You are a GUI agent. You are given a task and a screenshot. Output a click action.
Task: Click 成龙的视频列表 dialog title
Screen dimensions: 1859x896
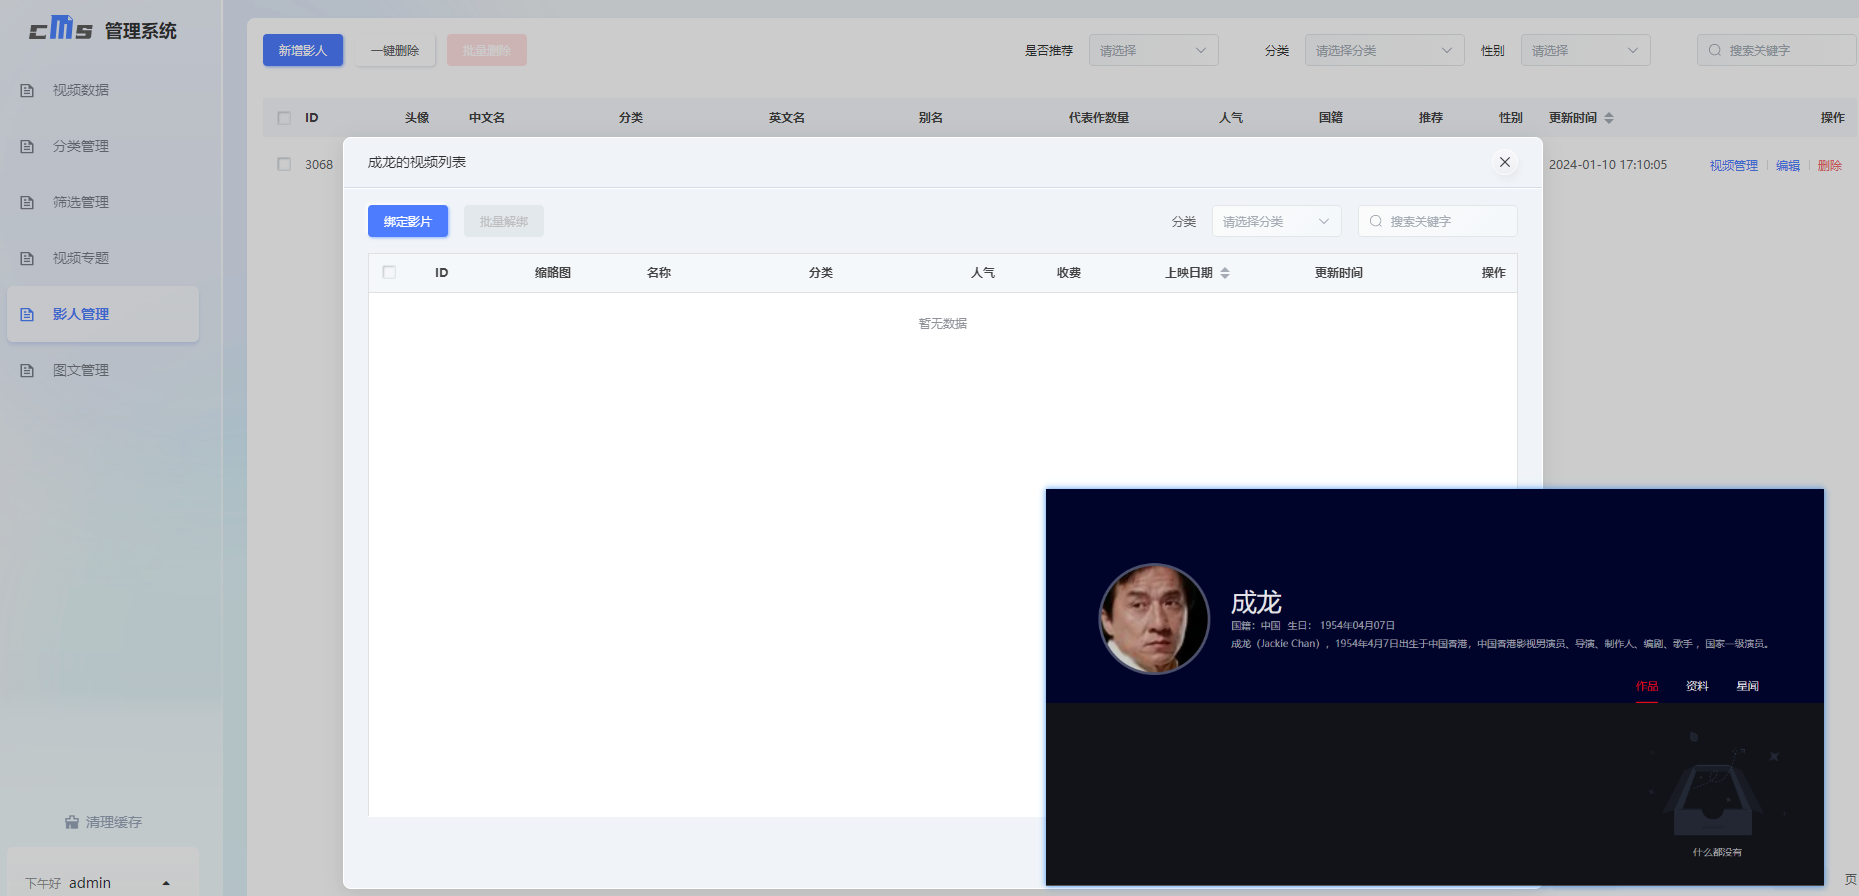[x=417, y=162]
